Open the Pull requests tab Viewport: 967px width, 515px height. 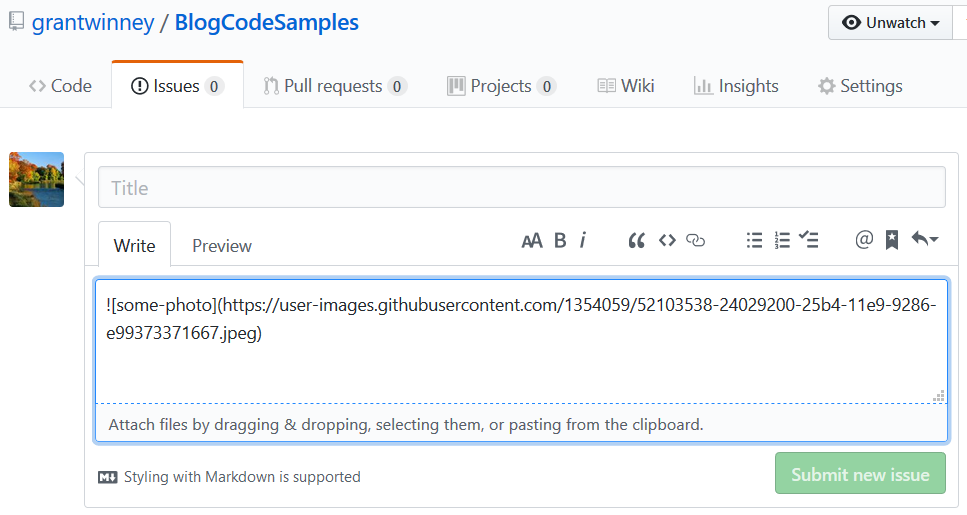[334, 86]
